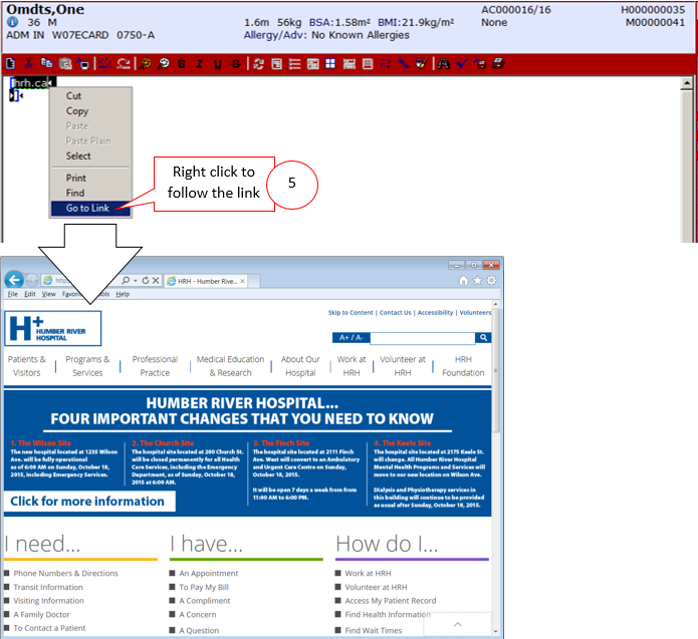Click the scissors Cut icon in toolbar
Image resolution: width=698 pixels, height=639 pixels.
28,63
